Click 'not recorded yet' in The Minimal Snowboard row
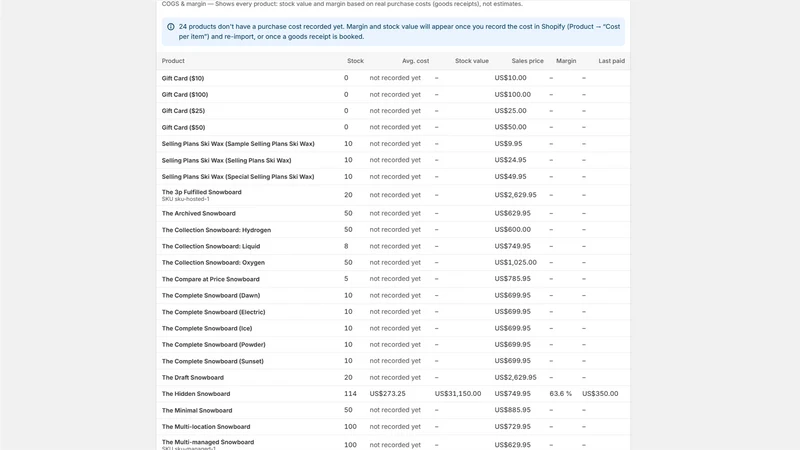 click(395, 410)
